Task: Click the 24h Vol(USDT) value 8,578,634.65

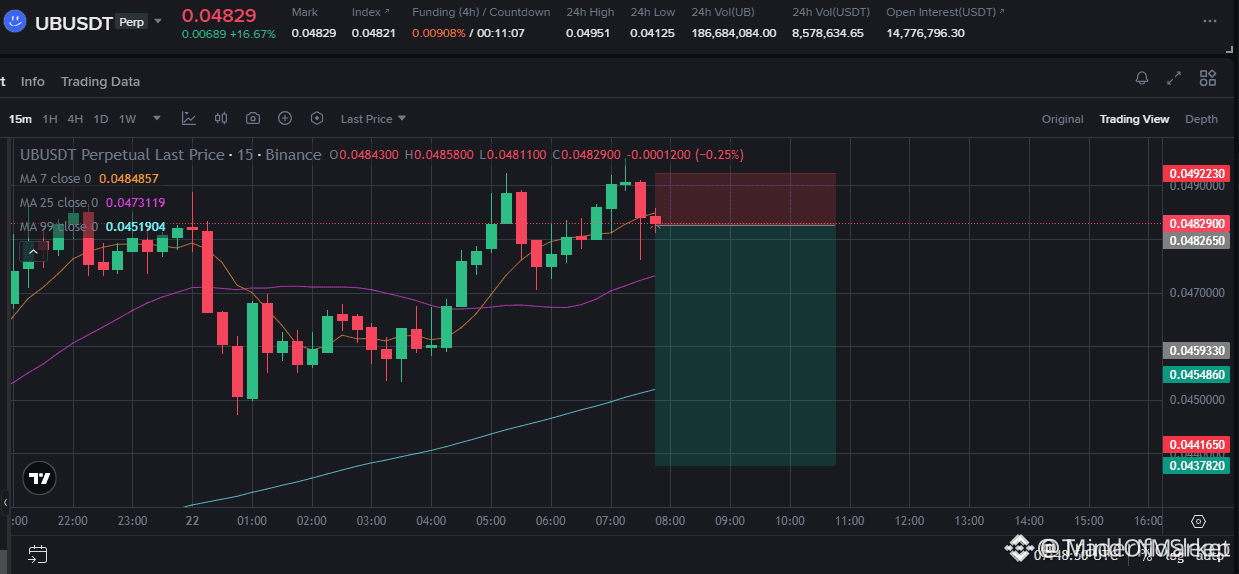Action: [828, 33]
